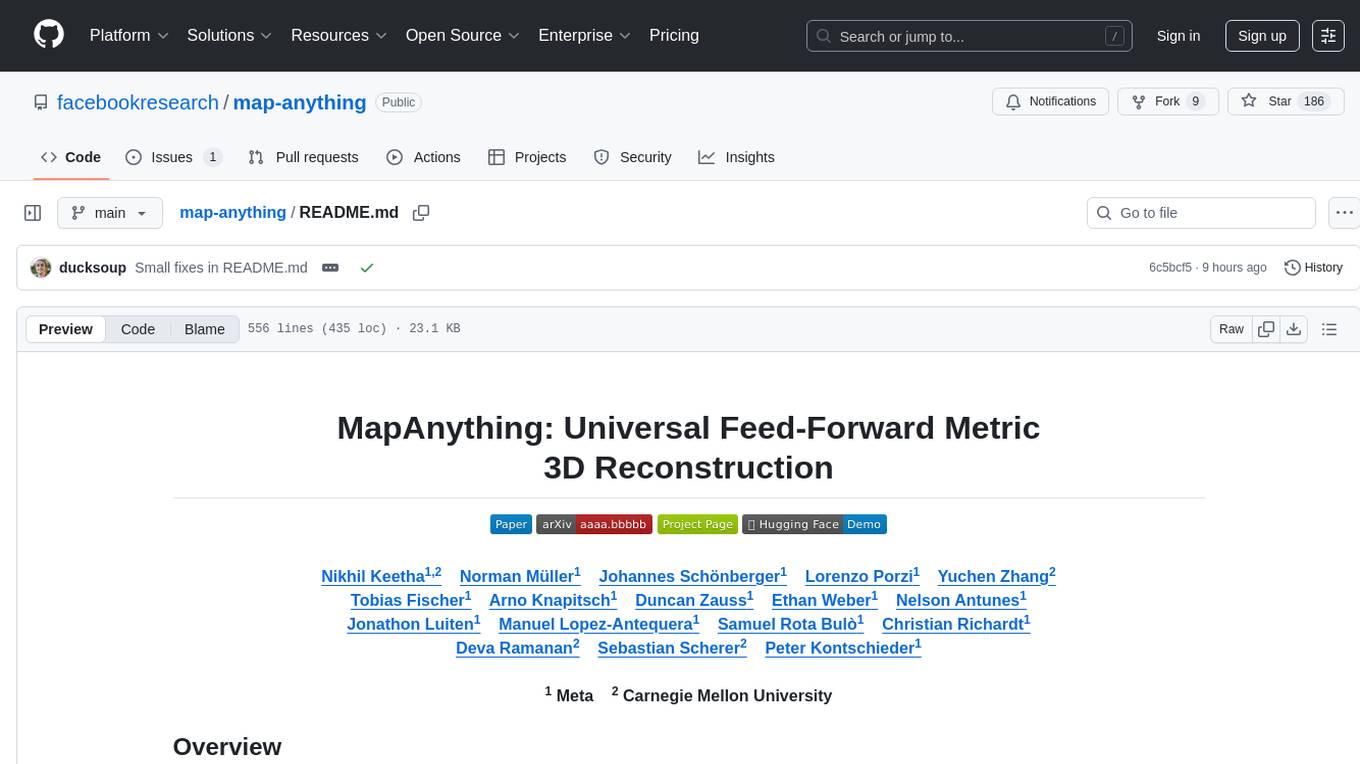This screenshot has height=764, width=1360.
Task: Open the GitHub homepage logo
Action: click(49, 35)
